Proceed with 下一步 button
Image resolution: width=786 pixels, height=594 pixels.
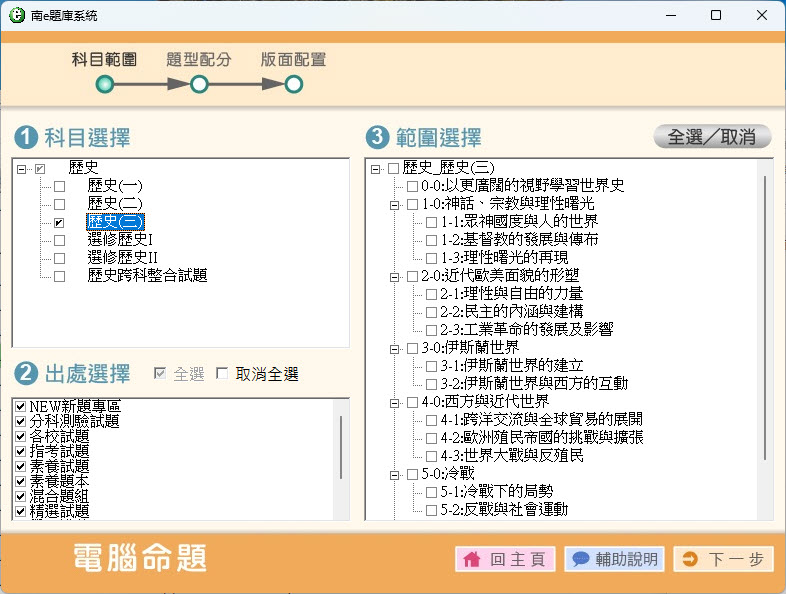pos(723,559)
